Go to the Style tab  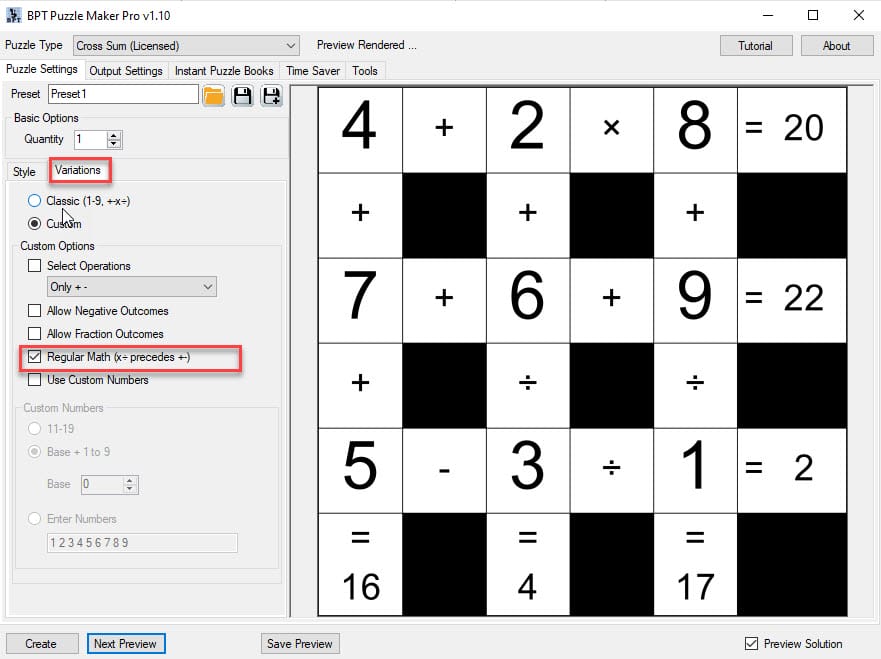coord(23,171)
